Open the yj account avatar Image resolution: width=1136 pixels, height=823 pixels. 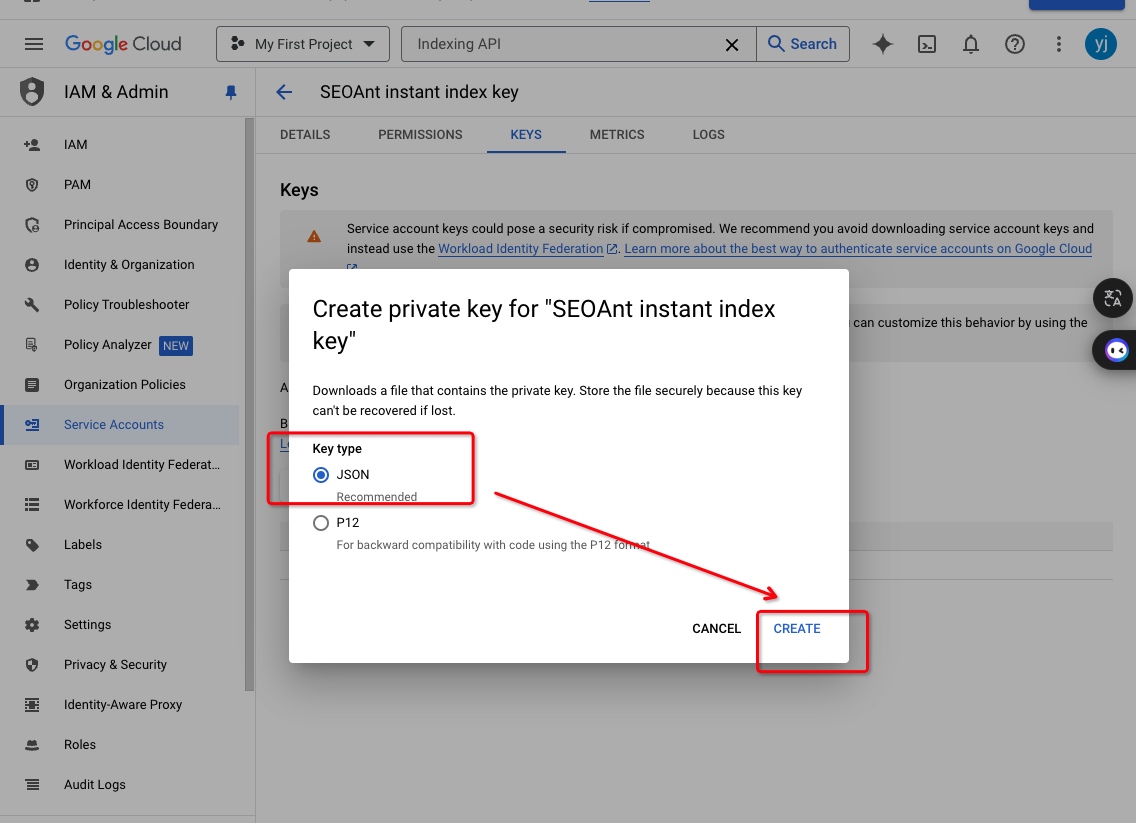1100,44
